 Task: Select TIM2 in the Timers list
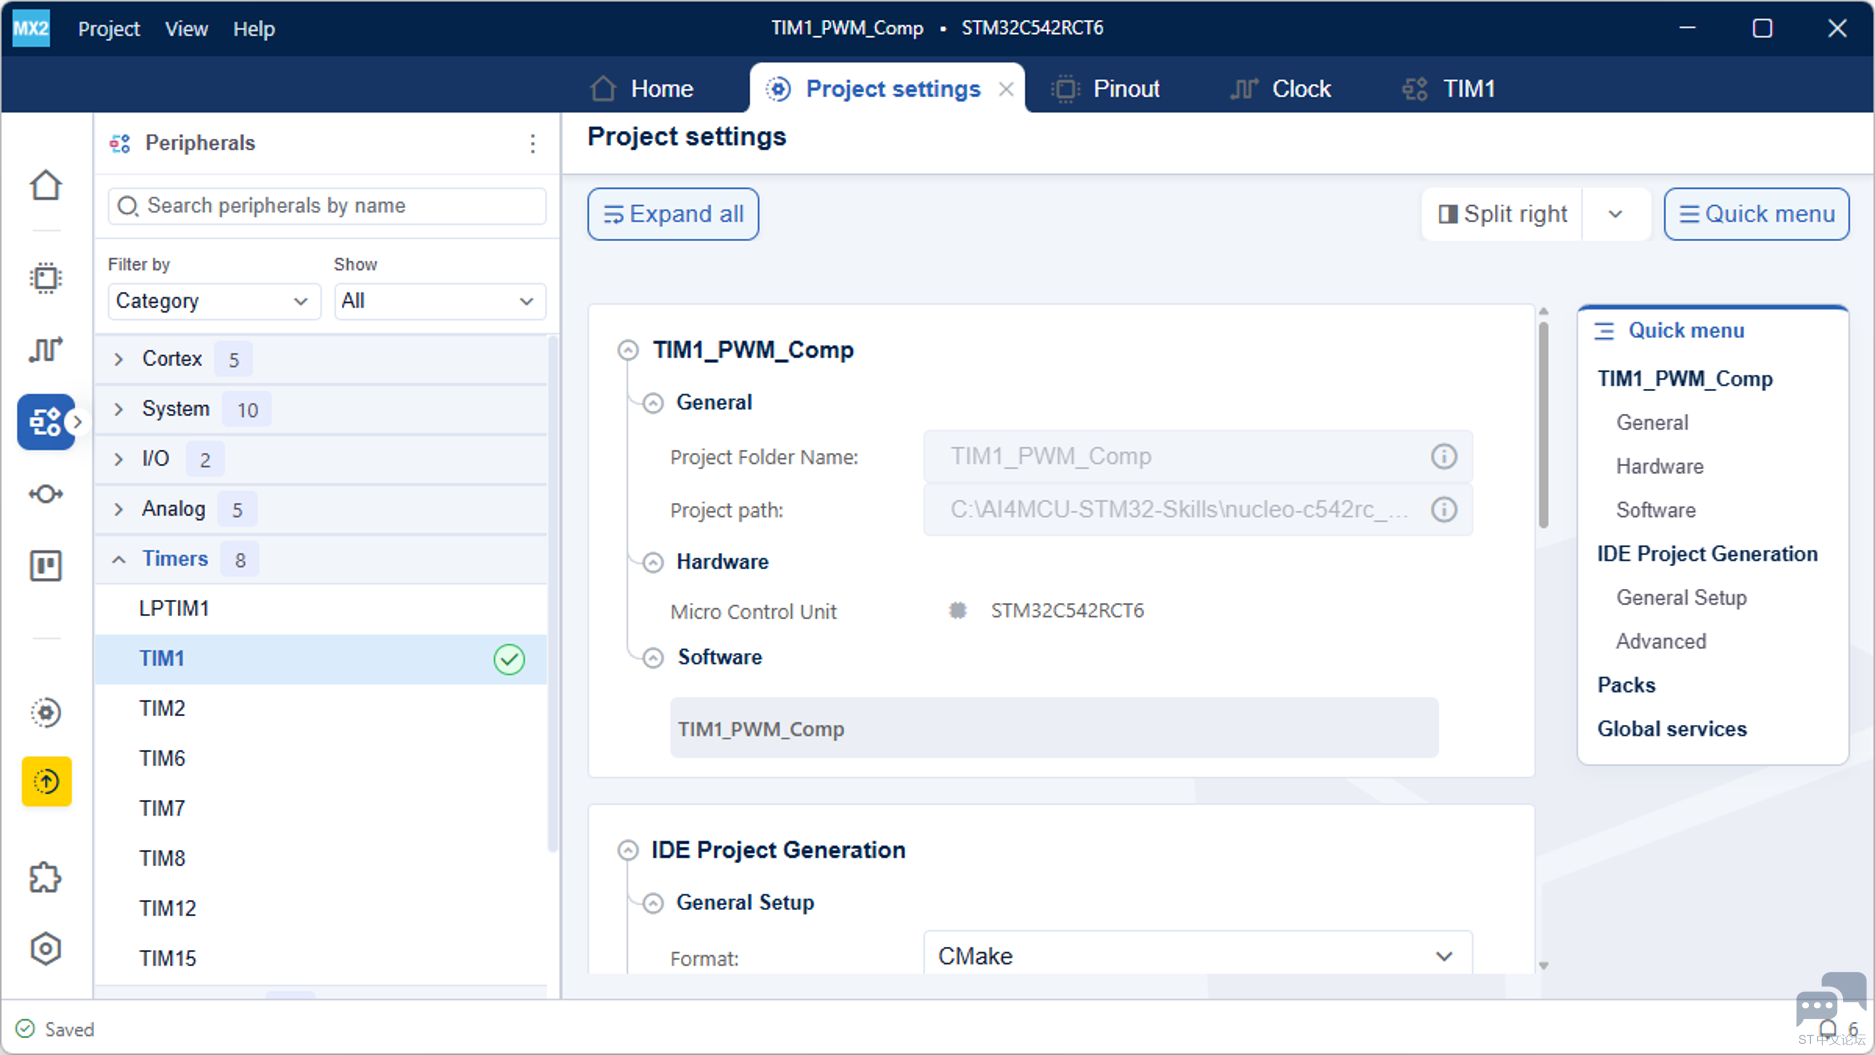tap(321, 709)
